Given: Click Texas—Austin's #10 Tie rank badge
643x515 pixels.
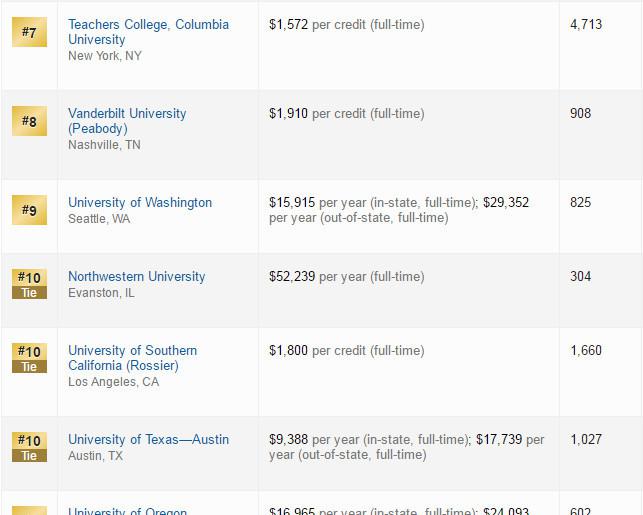Looking at the screenshot, I should (x=29, y=447).
